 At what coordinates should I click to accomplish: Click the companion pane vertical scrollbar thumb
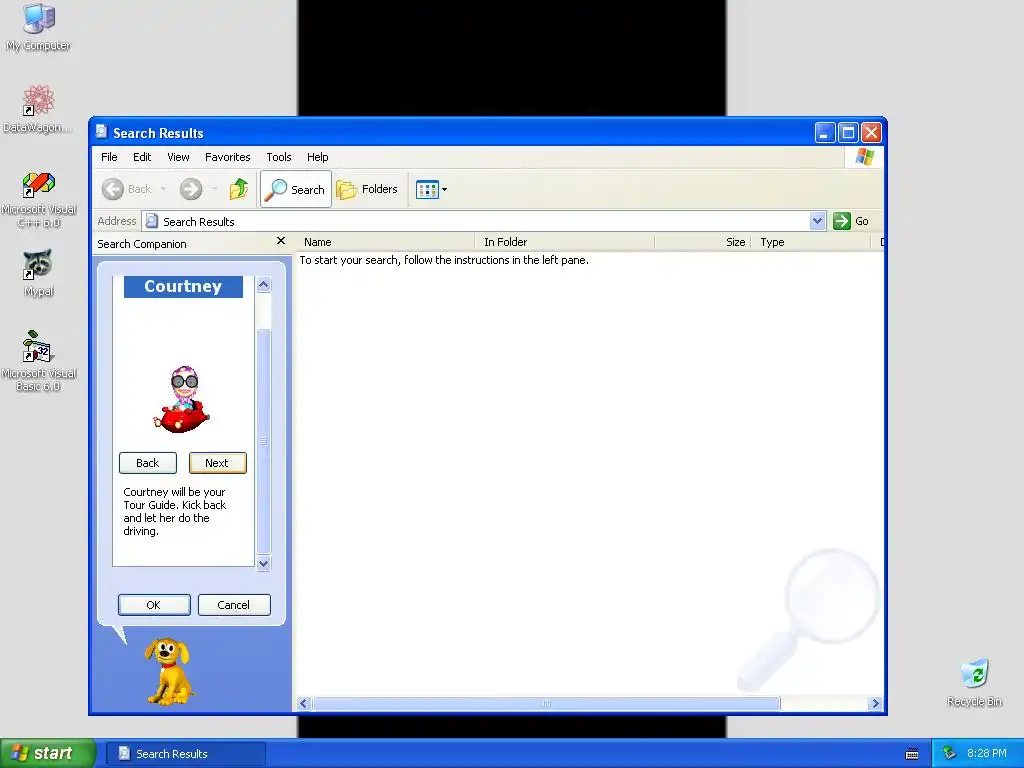tap(263, 441)
